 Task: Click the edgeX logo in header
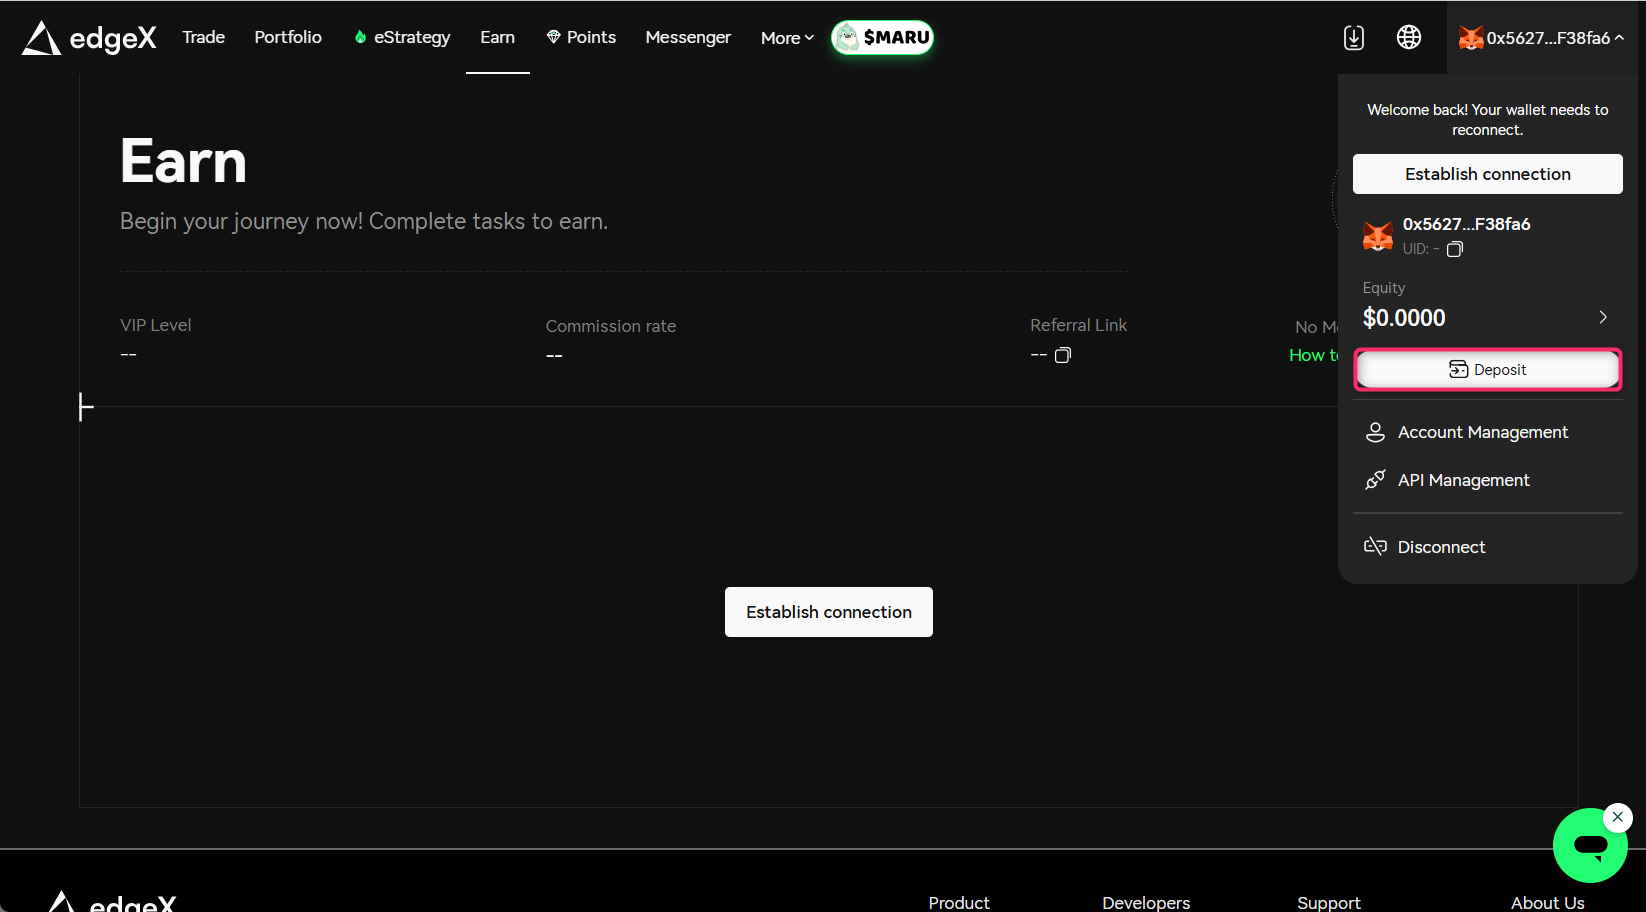click(89, 38)
